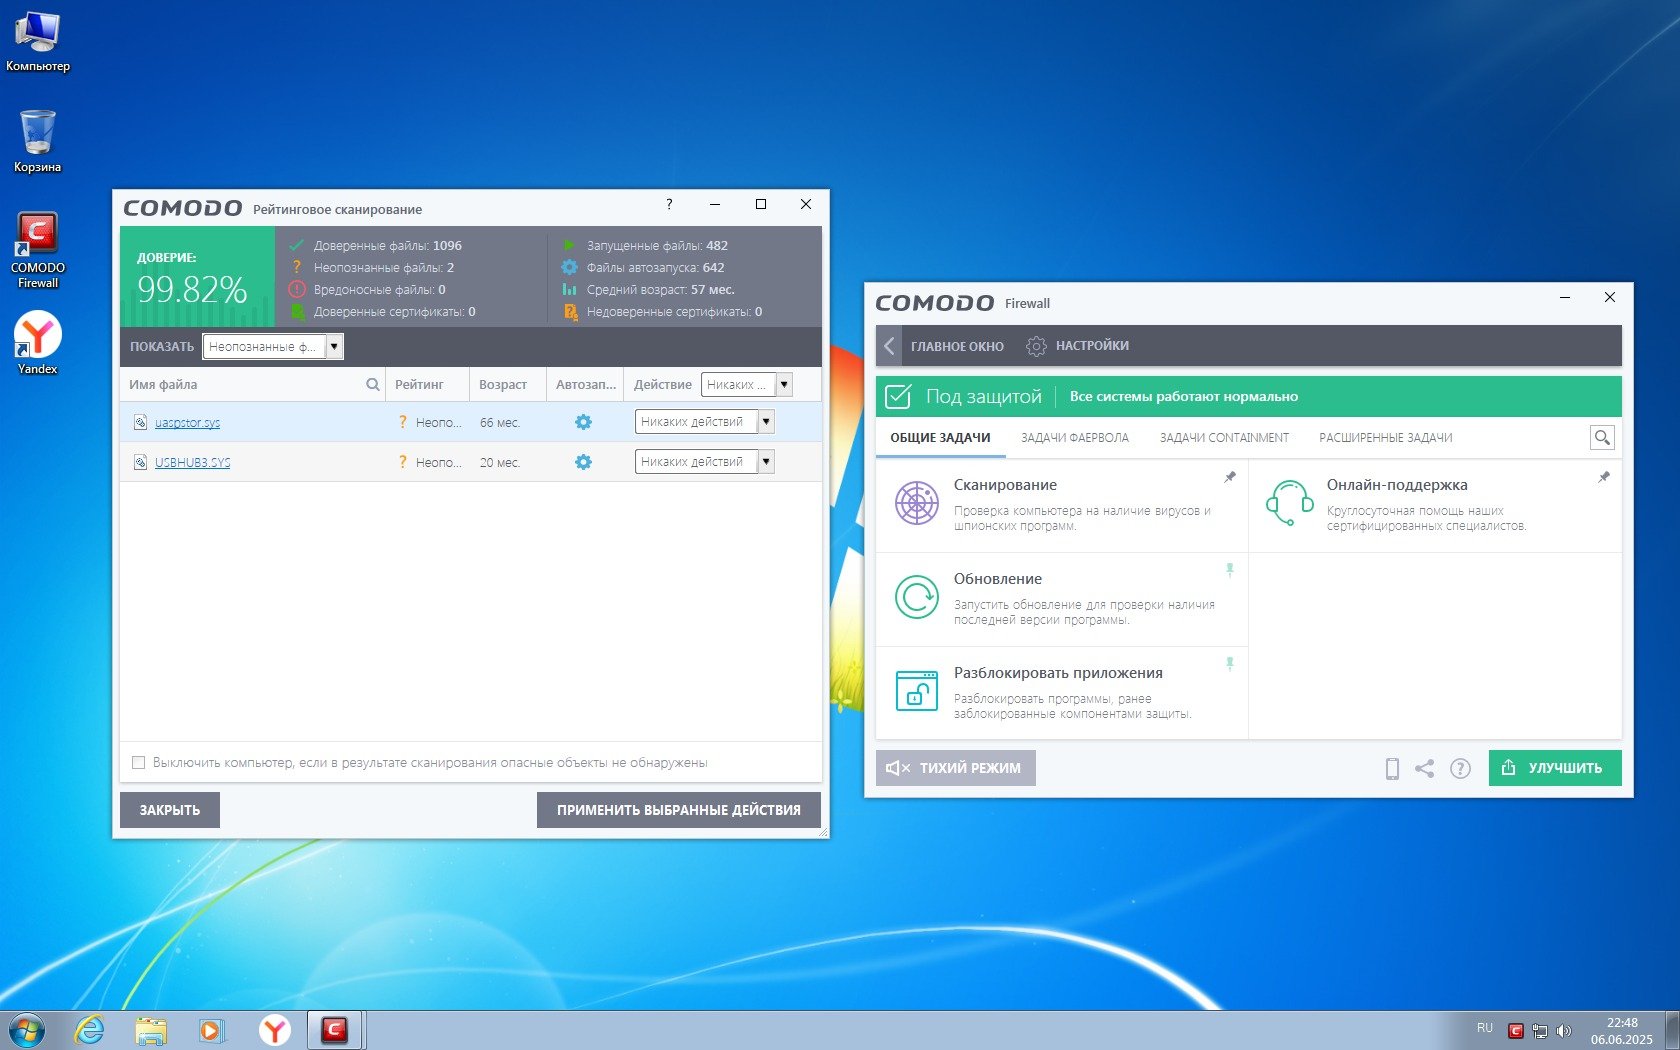Viewport: 1680px width, 1050px height.
Task: Unpin the Scanning task pin
Action: pos(1230,477)
